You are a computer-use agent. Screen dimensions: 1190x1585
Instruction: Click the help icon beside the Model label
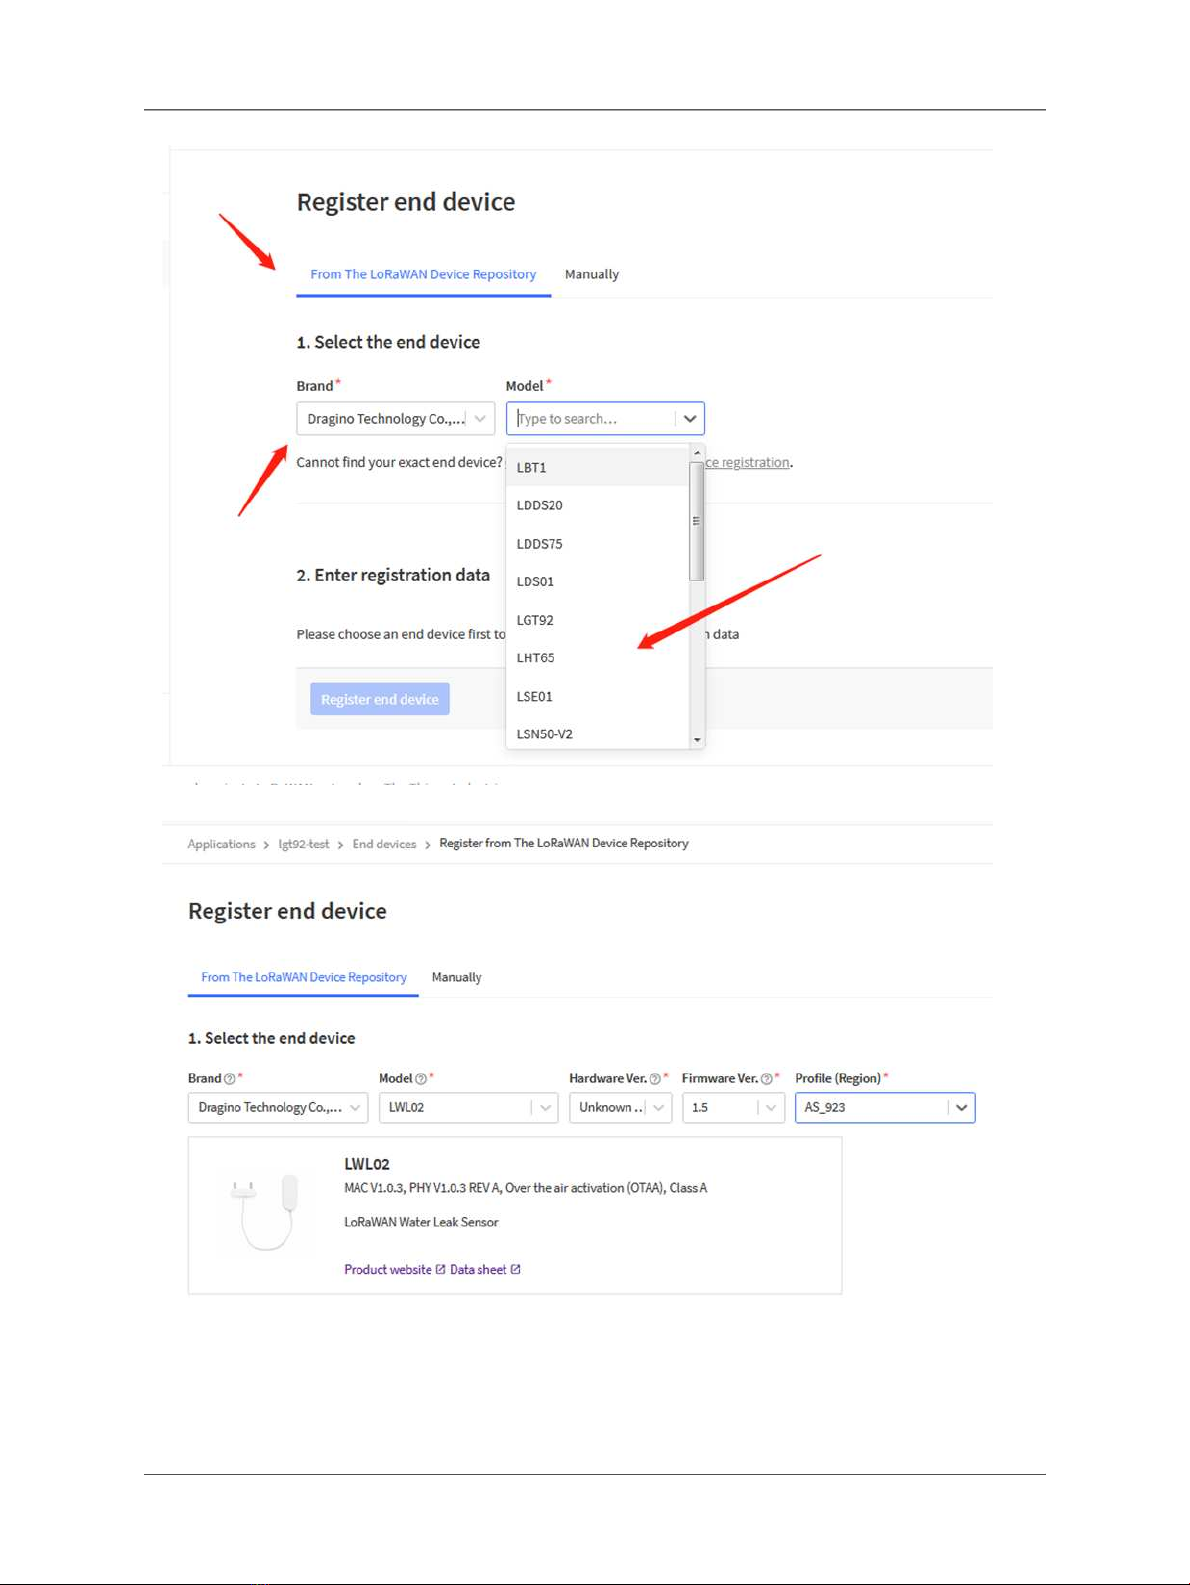tap(421, 1079)
